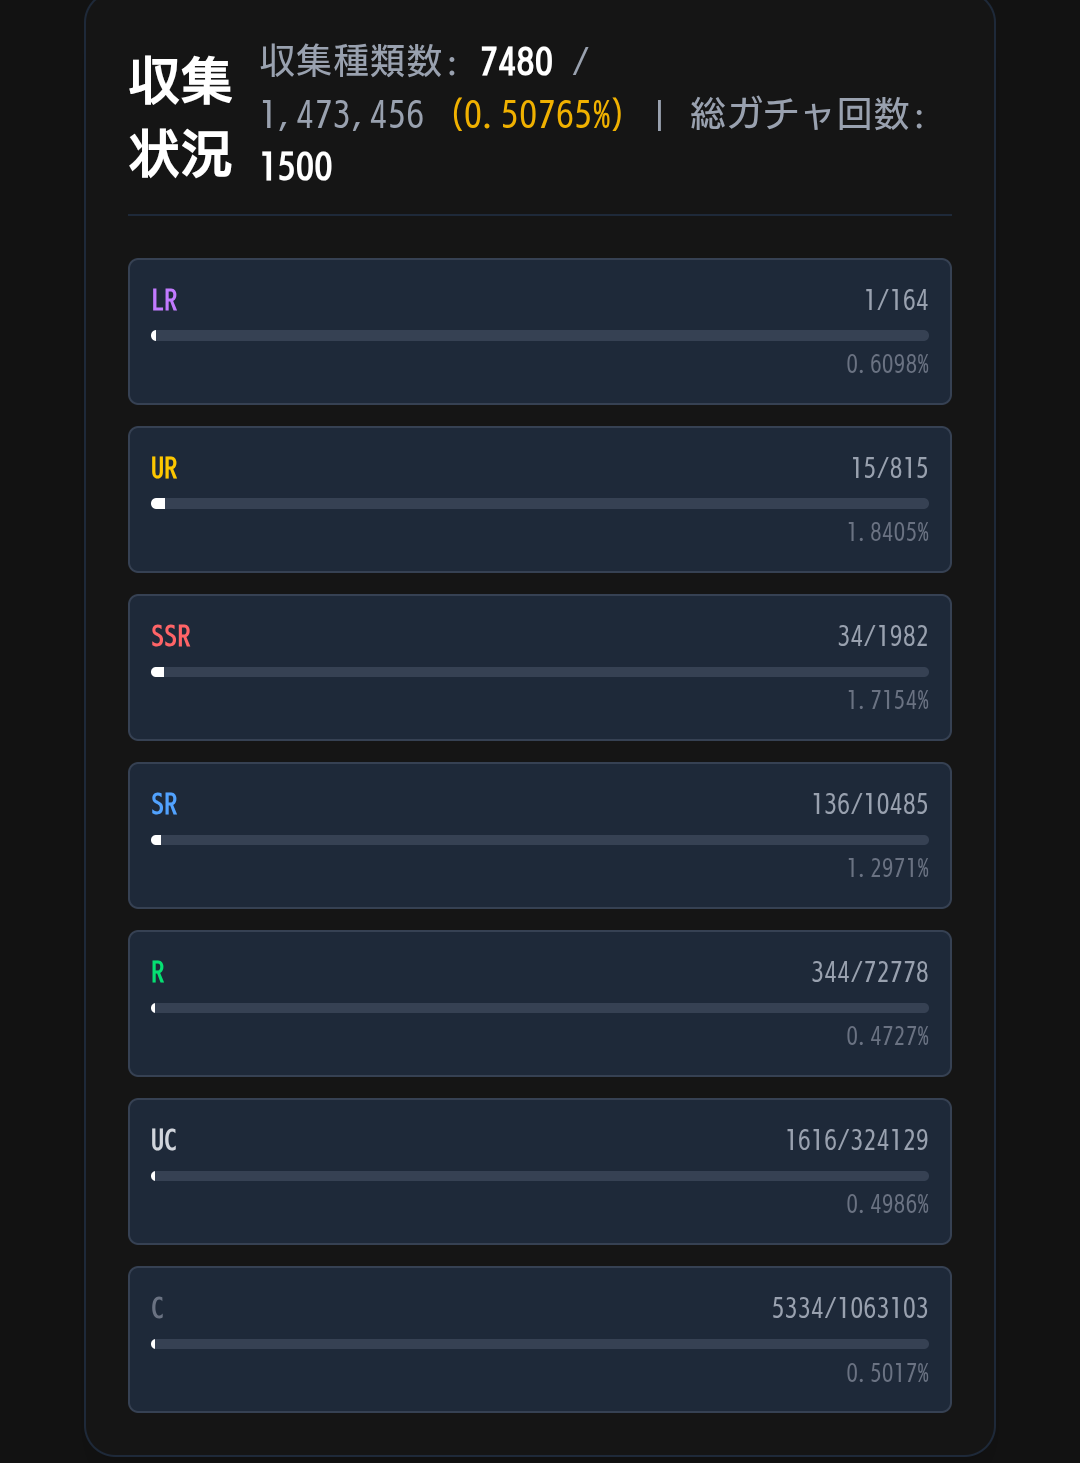Click the UC percentage 0.4986%
The image size is (1080, 1463).
pyautogui.click(x=888, y=1204)
